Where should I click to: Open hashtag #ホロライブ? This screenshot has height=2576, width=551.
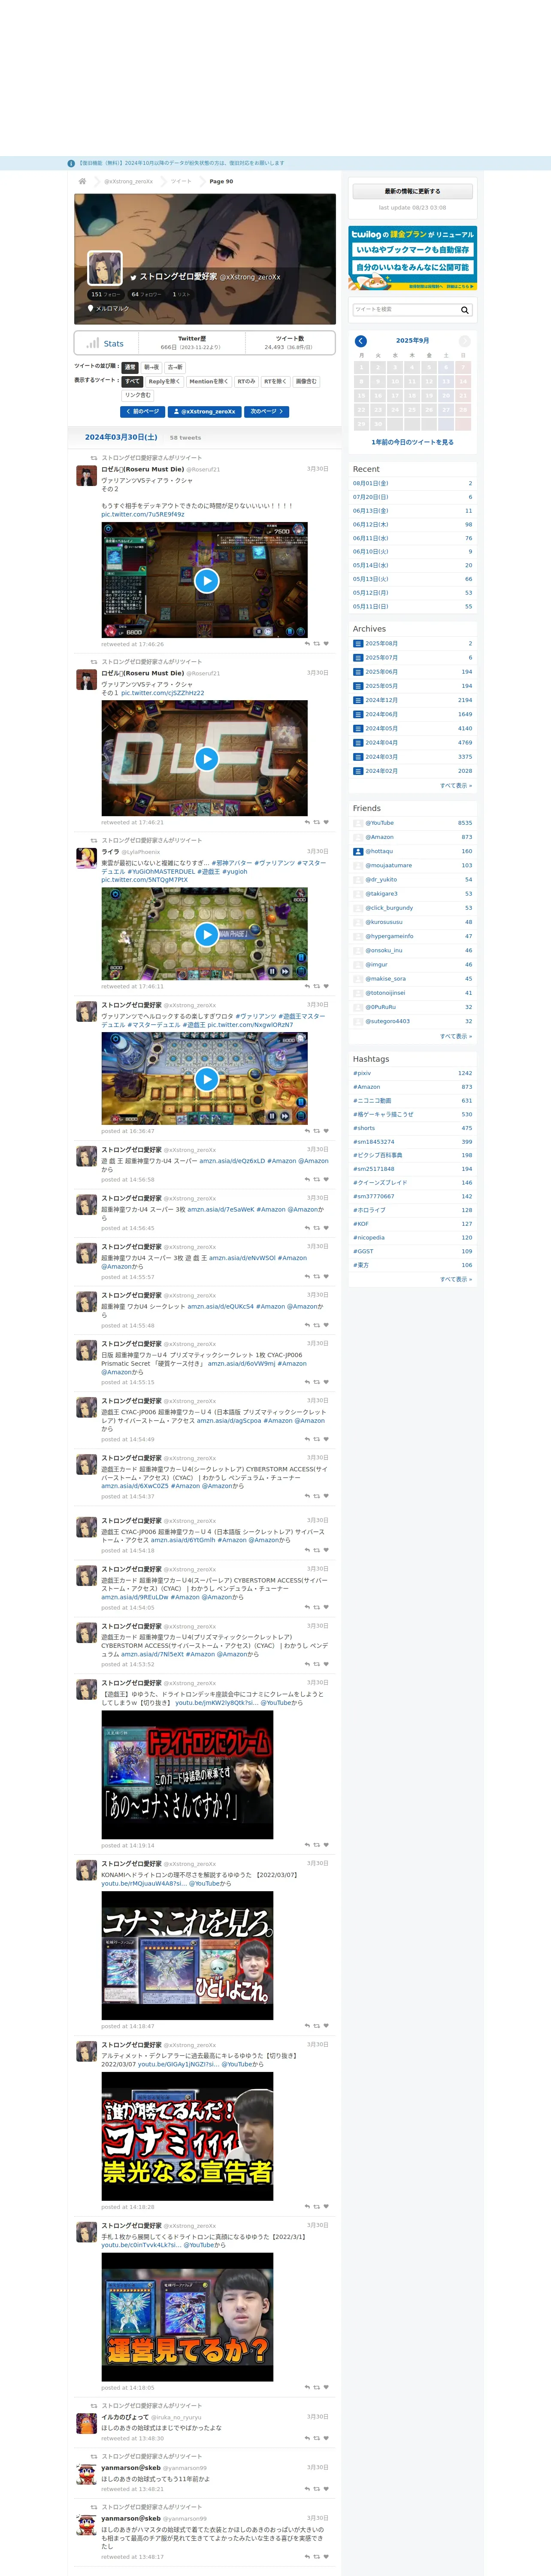click(369, 1210)
